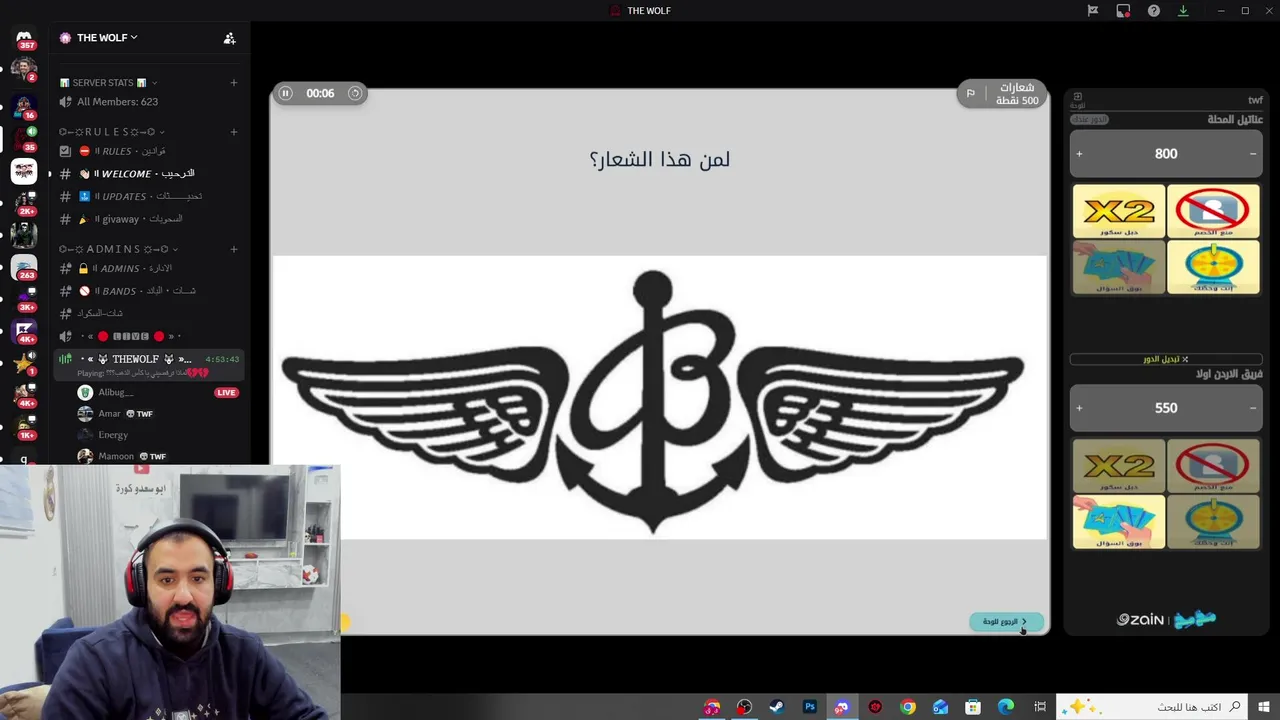Screen dimensions: 1280x720
Task: Click the green download update icon
Action: (x=1183, y=11)
